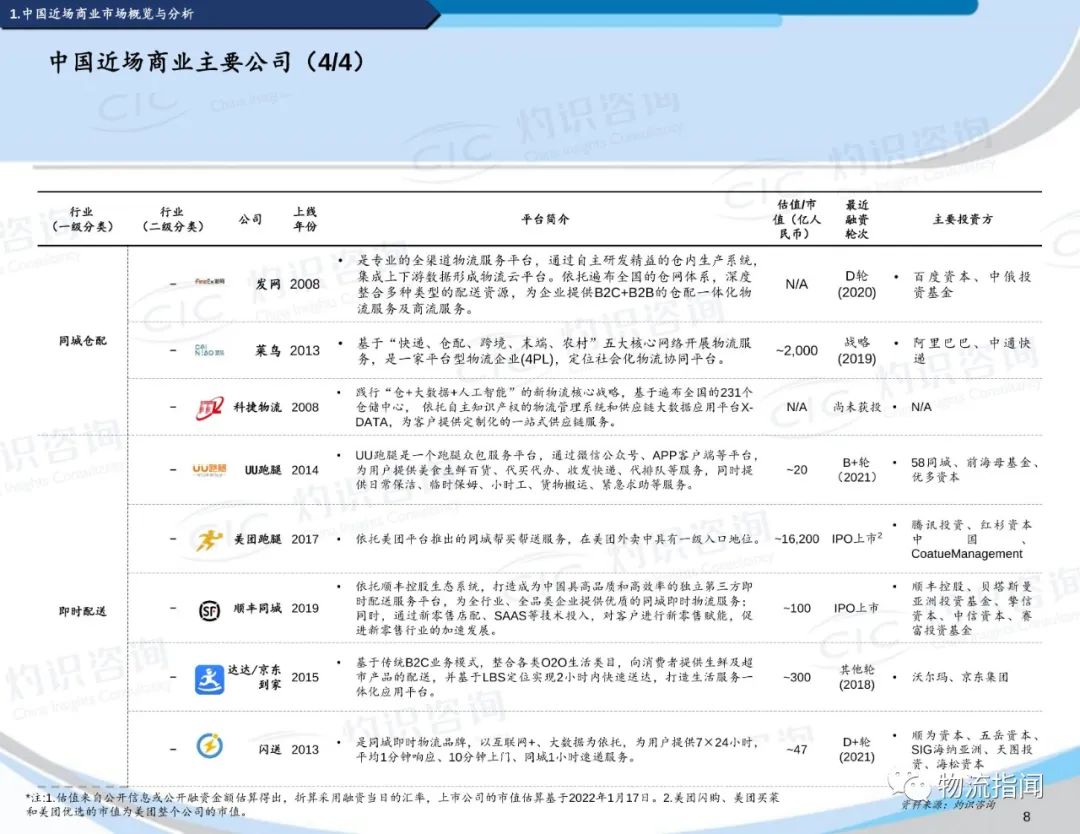Click the slide title 中国近场商业主要公司 (4/4)

coord(208,62)
